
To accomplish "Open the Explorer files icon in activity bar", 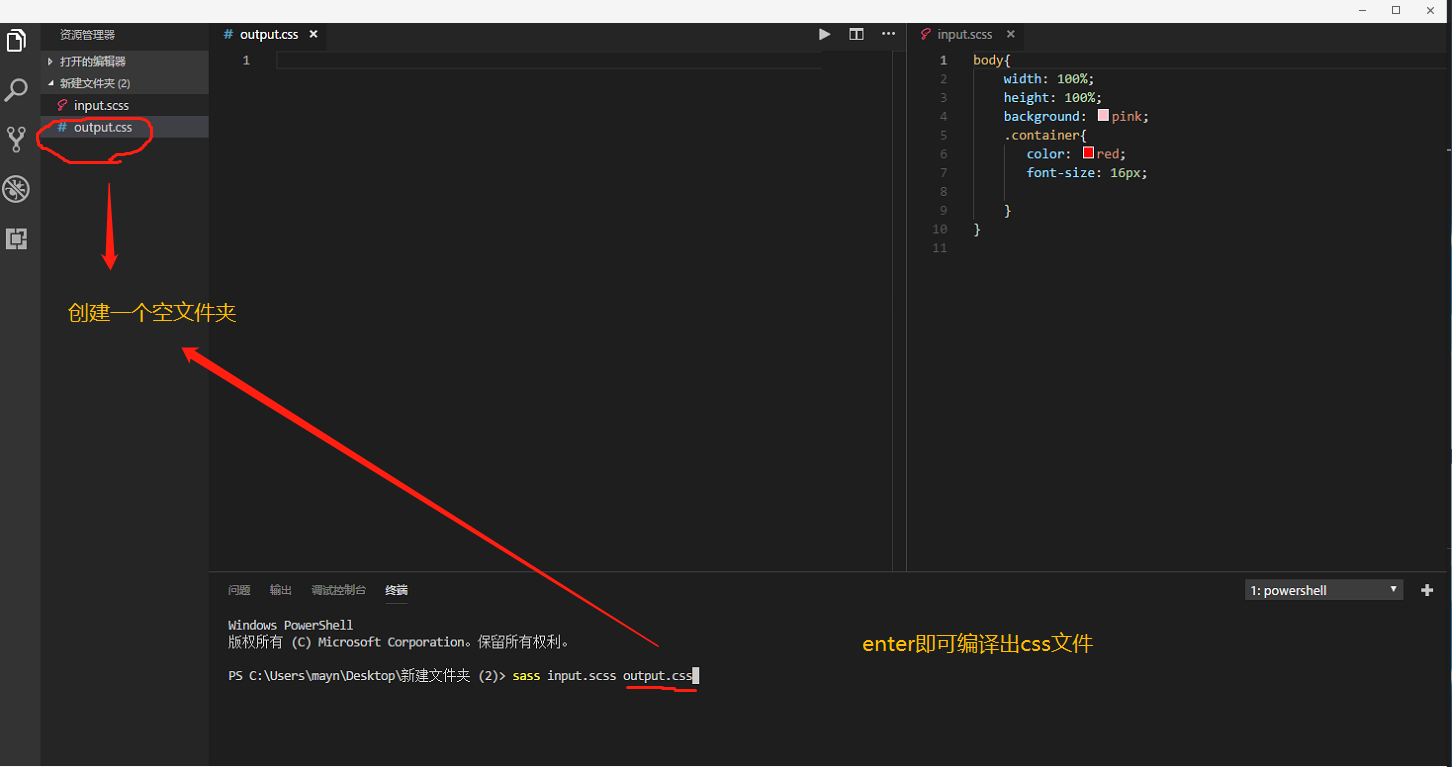I will [x=16, y=41].
